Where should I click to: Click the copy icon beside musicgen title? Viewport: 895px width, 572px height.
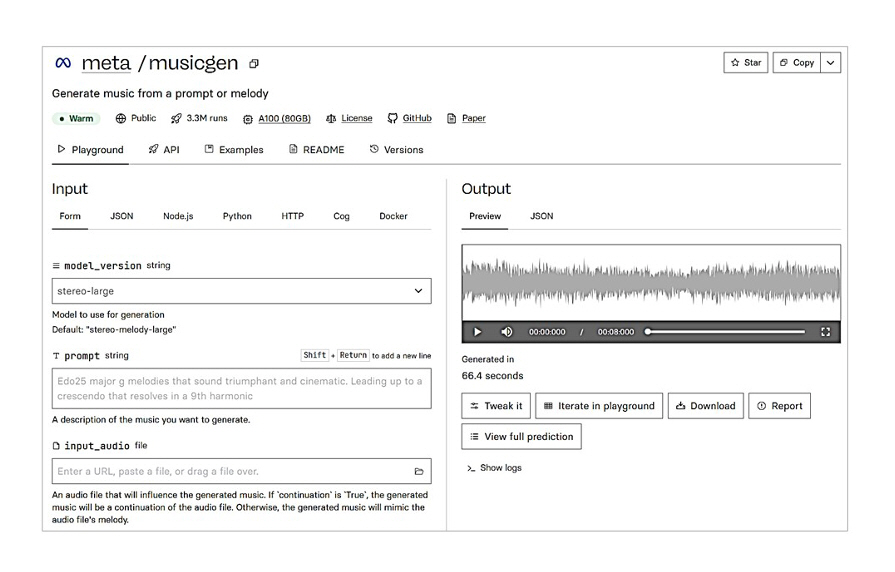pos(254,64)
